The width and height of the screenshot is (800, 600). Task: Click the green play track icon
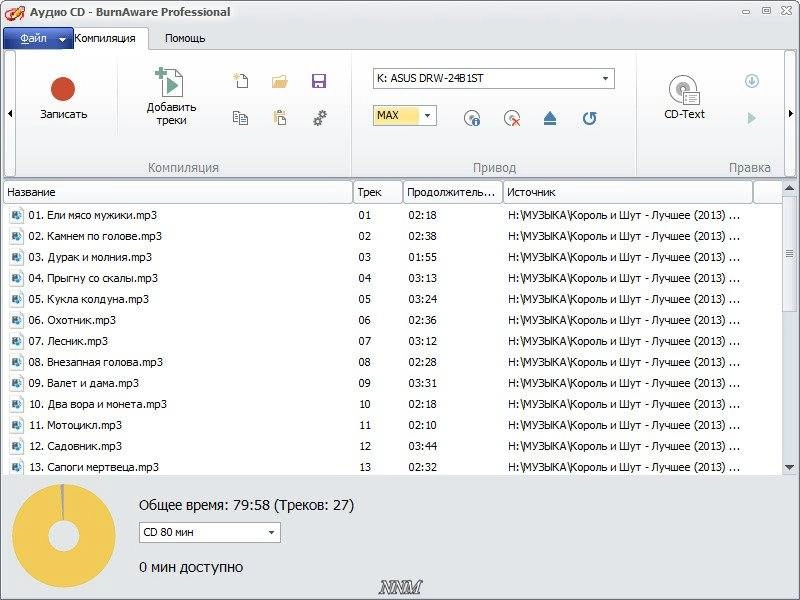click(752, 118)
